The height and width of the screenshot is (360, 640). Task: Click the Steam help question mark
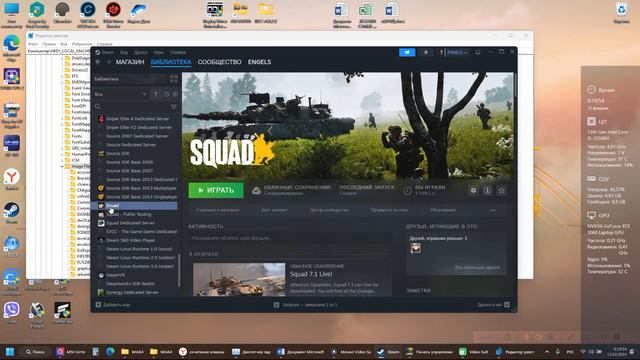(x=441, y=52)
